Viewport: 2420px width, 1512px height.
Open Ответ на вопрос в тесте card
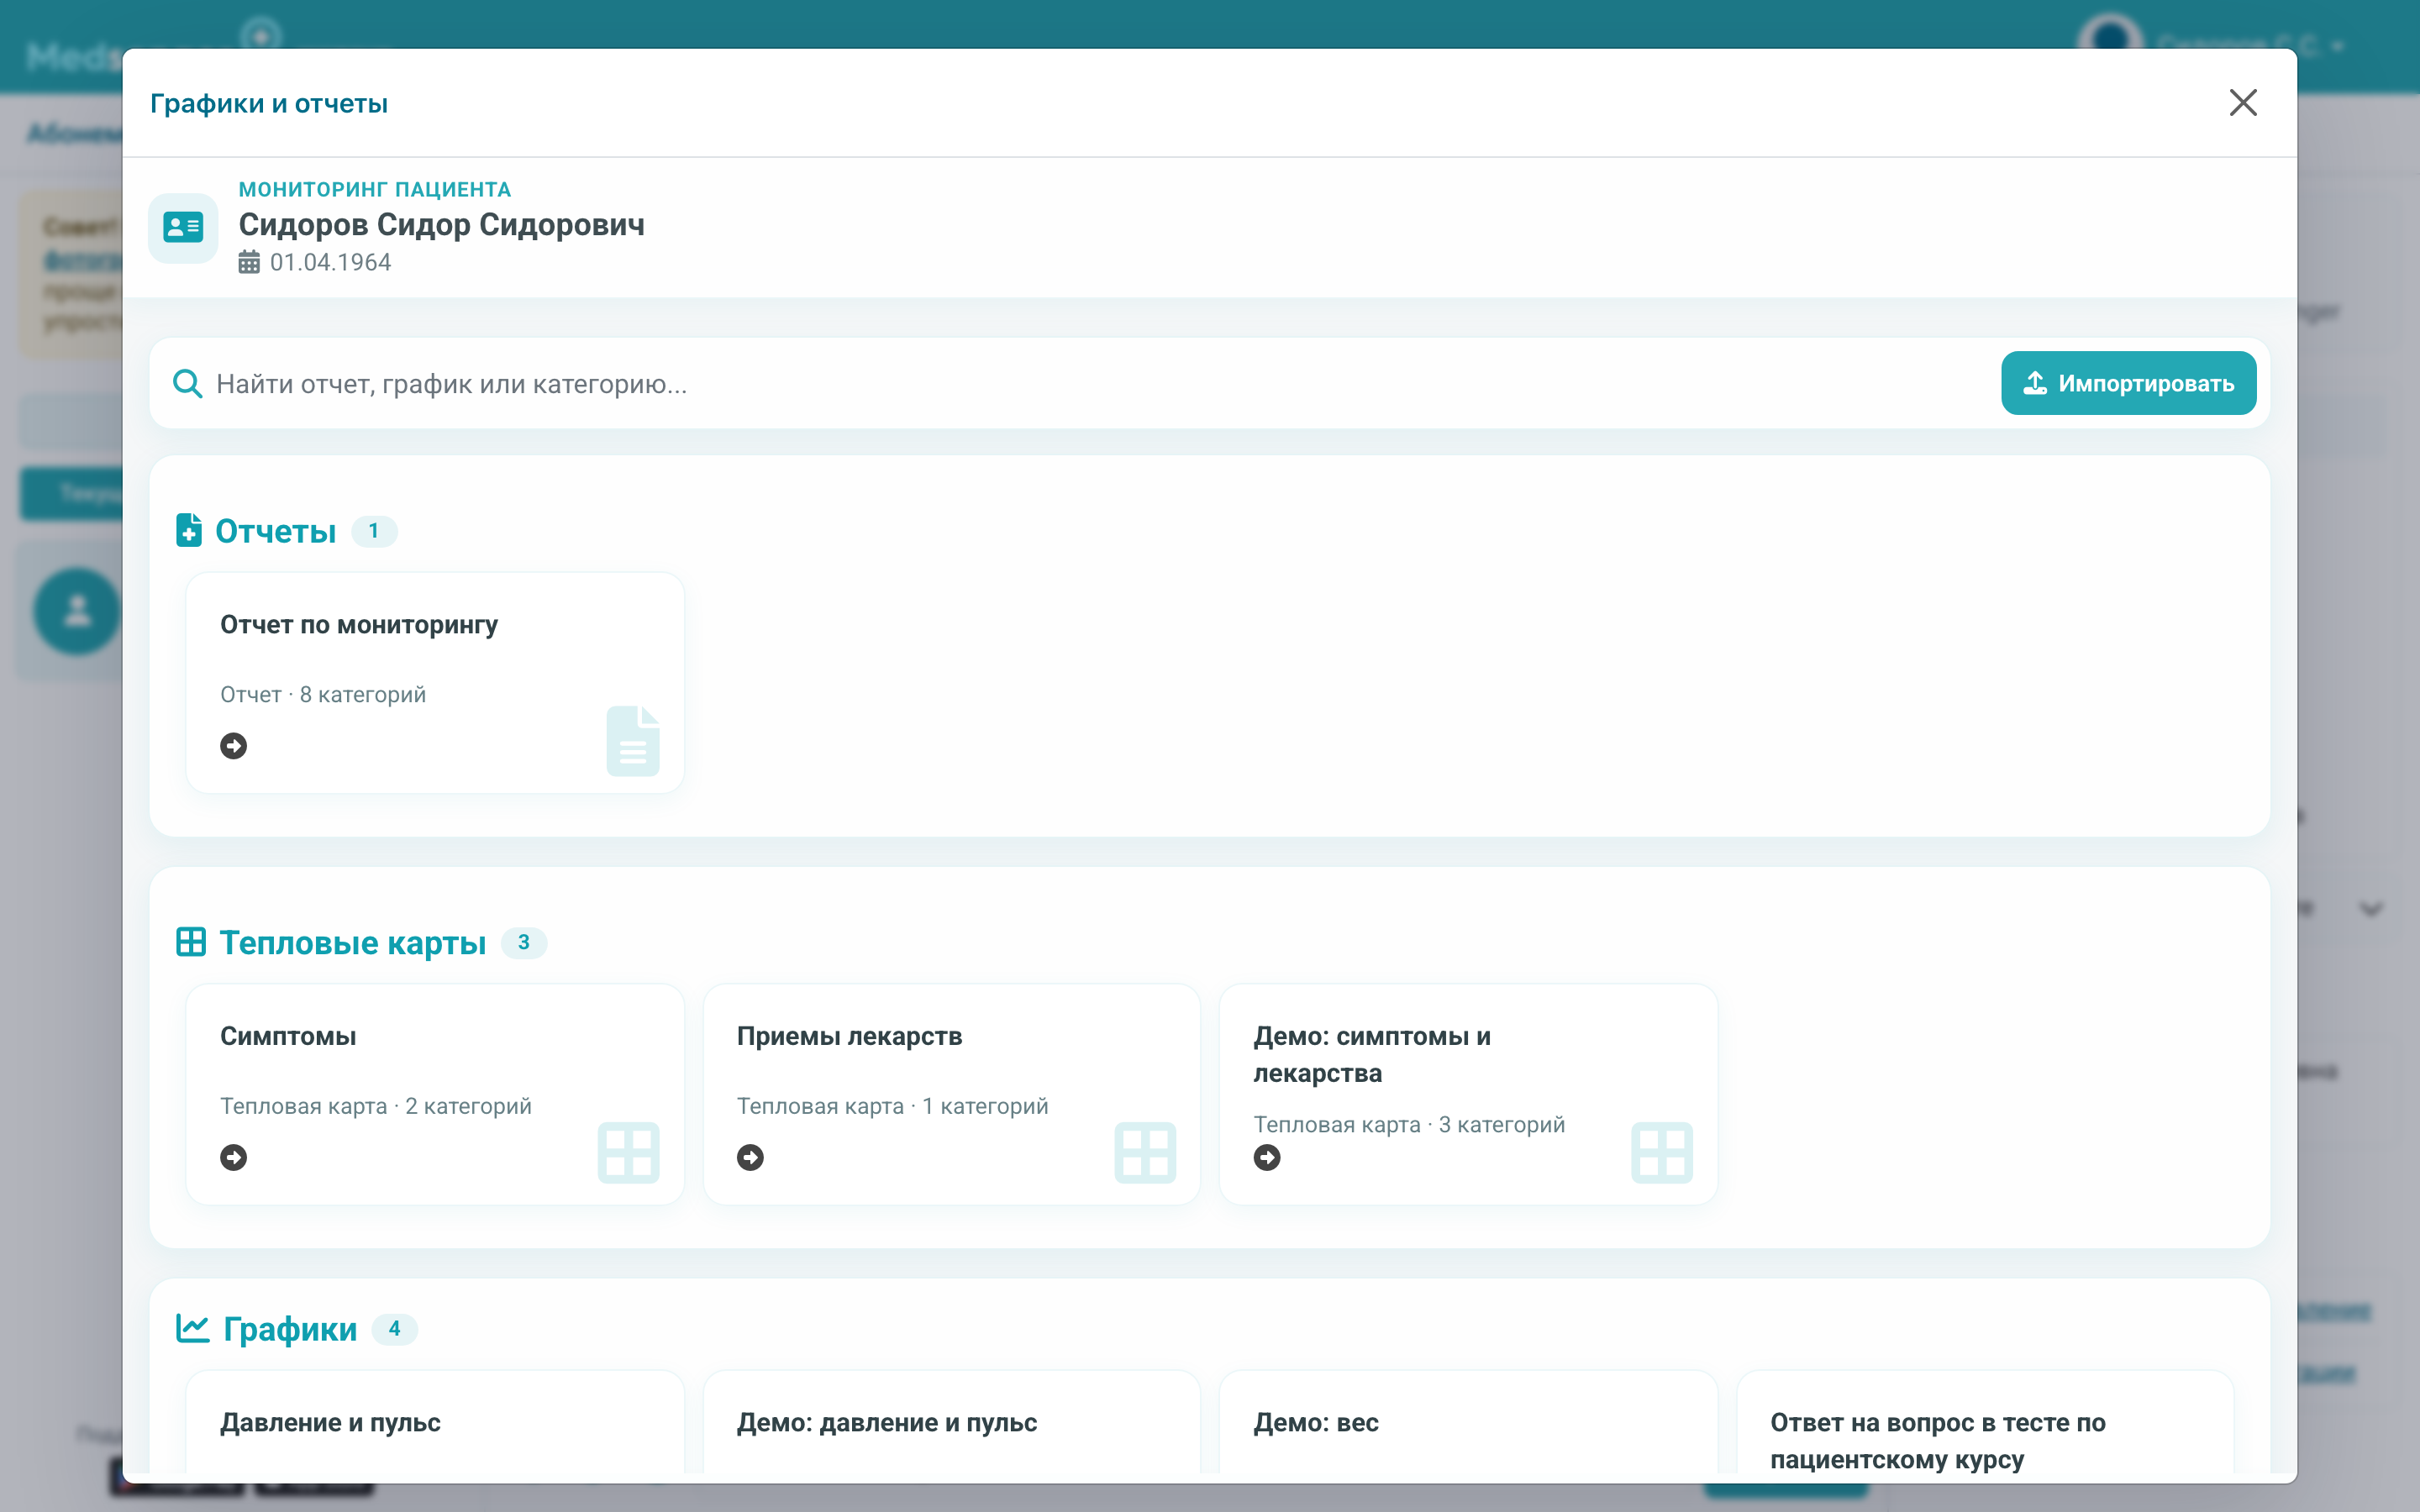(x=1985, y=1421)
